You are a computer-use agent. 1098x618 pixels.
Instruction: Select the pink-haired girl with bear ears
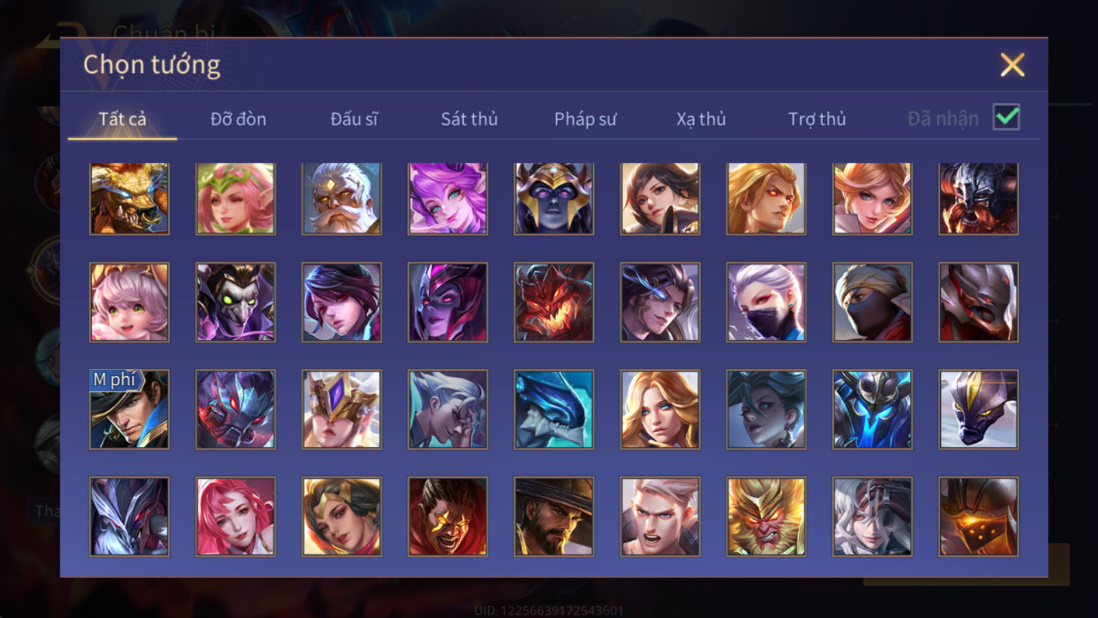pyautogui.click(x=130, y=302)
